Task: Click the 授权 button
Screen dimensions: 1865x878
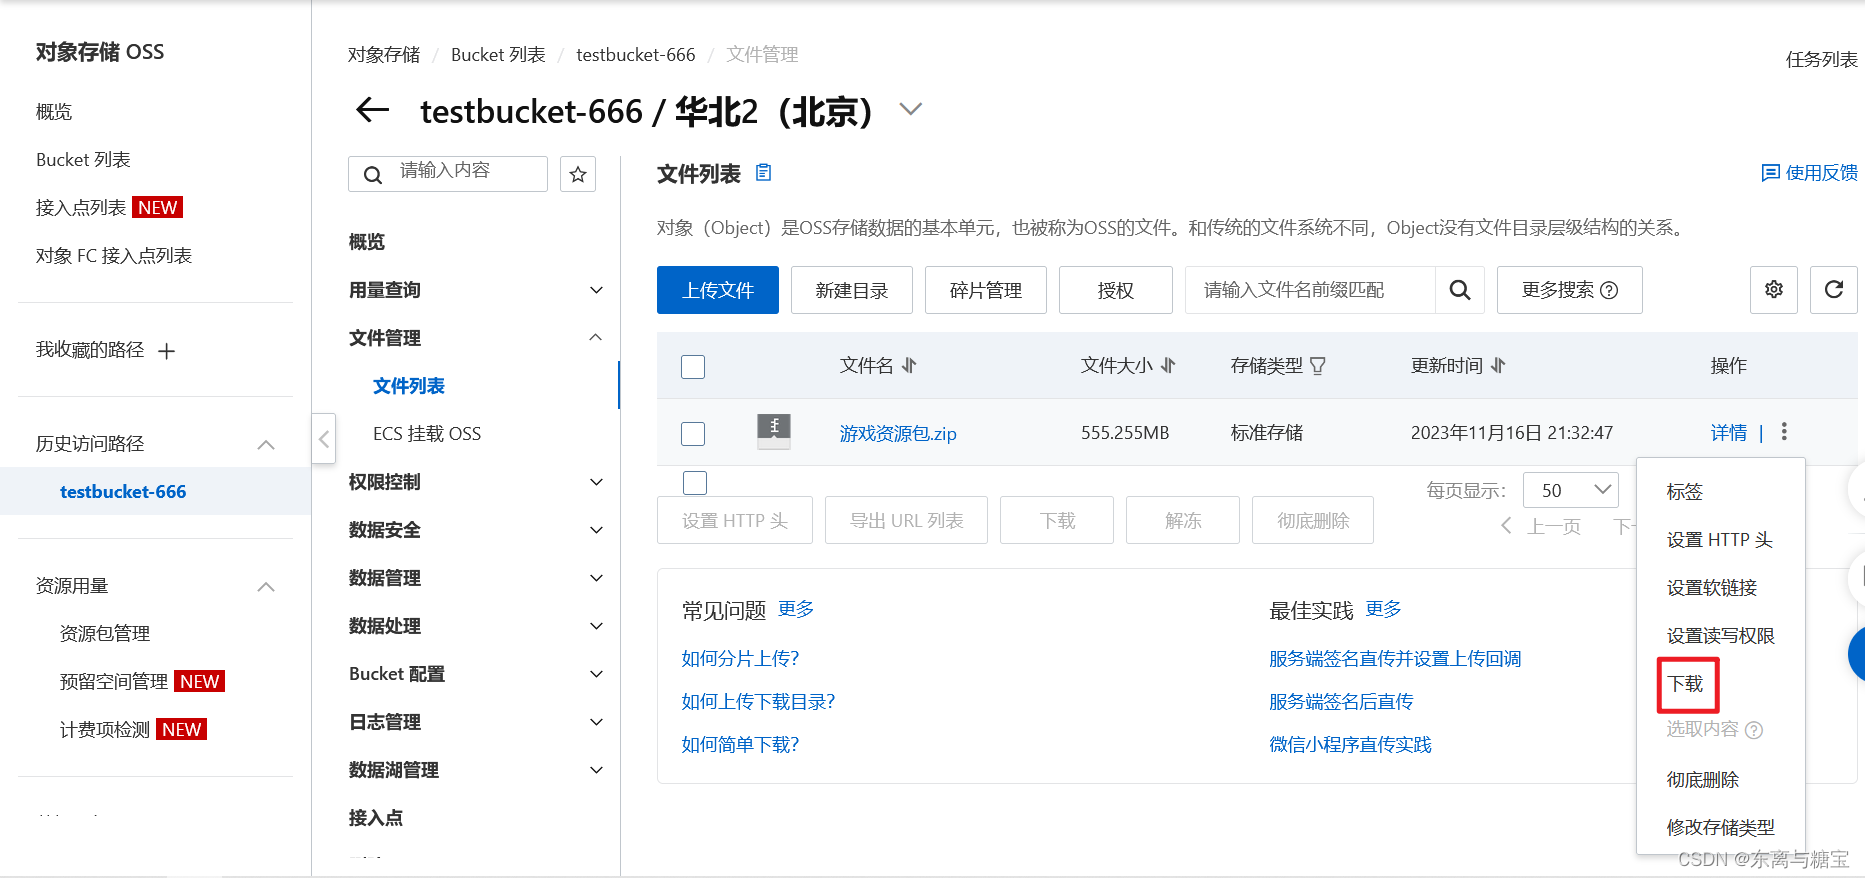Action: coord(1116,290)
